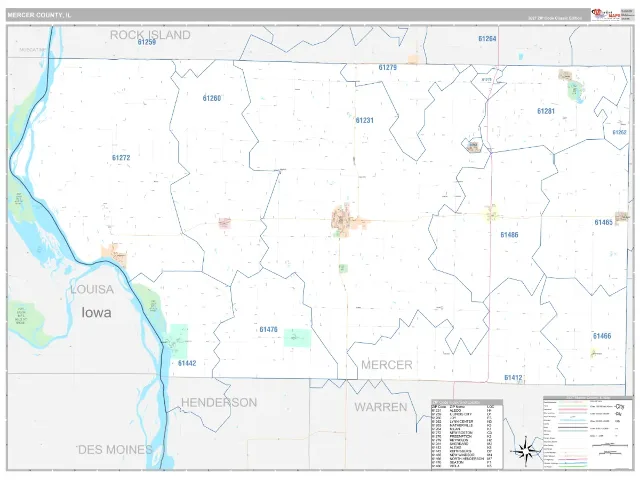
Task: Click the ROCK ISLAND county label
Action: coord(150,35)
